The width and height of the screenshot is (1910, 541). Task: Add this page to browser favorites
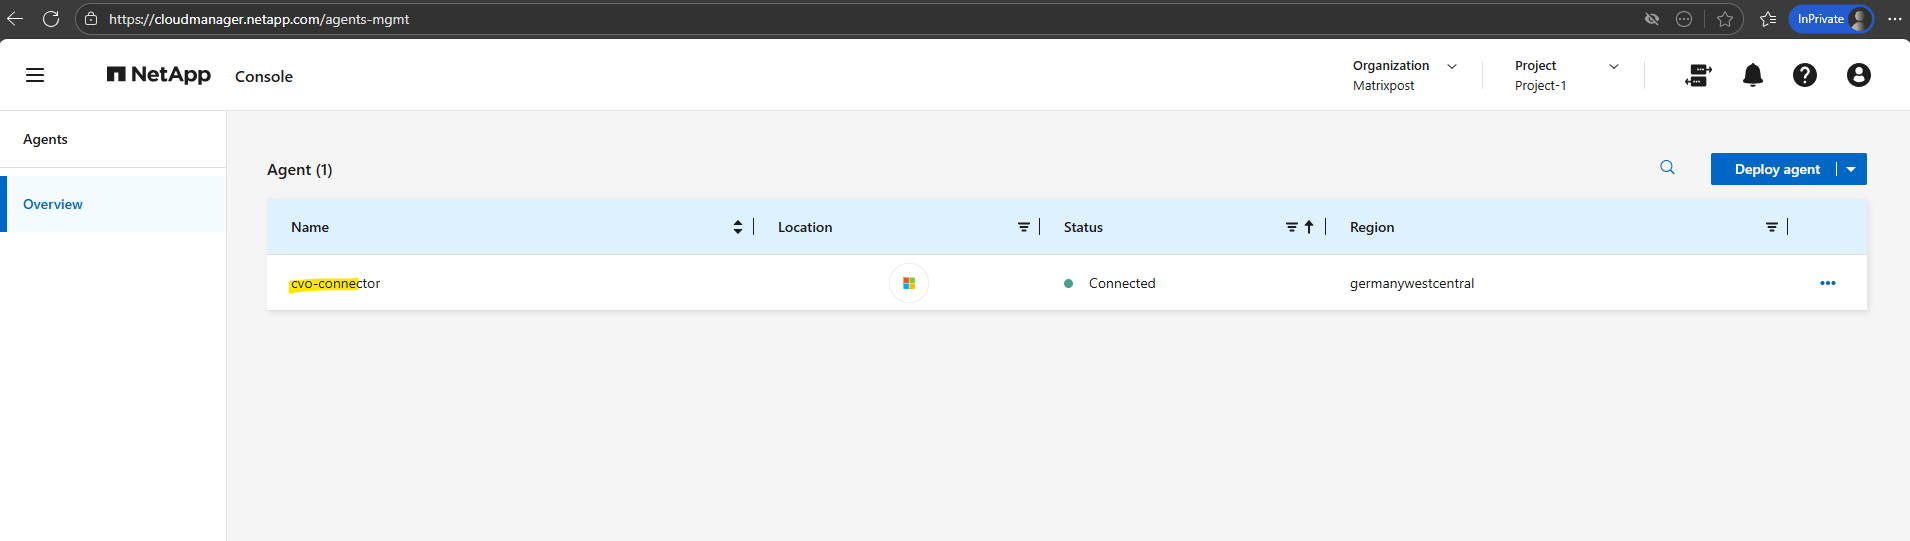click(x=1725, y=19)
